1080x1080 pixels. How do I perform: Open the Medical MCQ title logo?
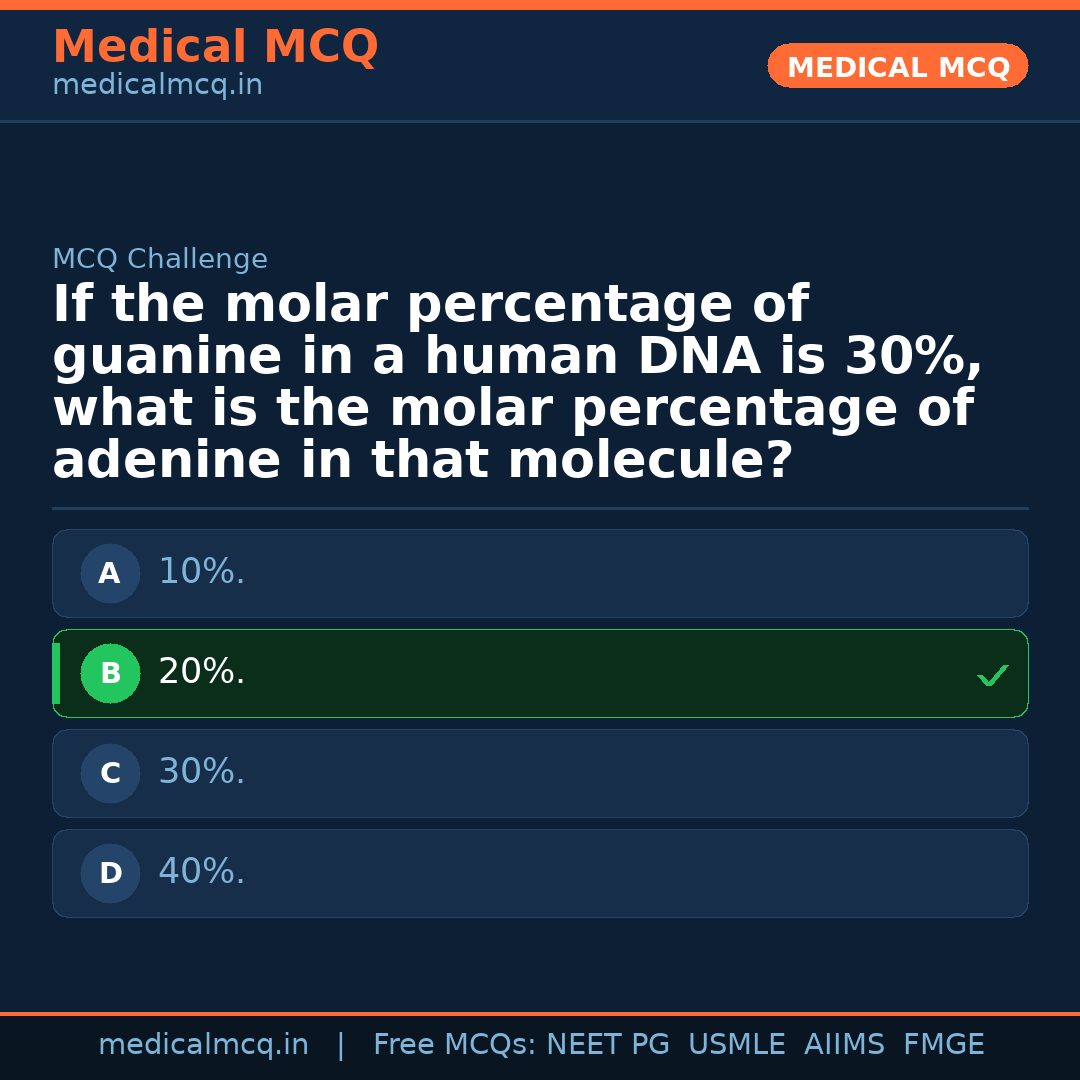point(215,47)
